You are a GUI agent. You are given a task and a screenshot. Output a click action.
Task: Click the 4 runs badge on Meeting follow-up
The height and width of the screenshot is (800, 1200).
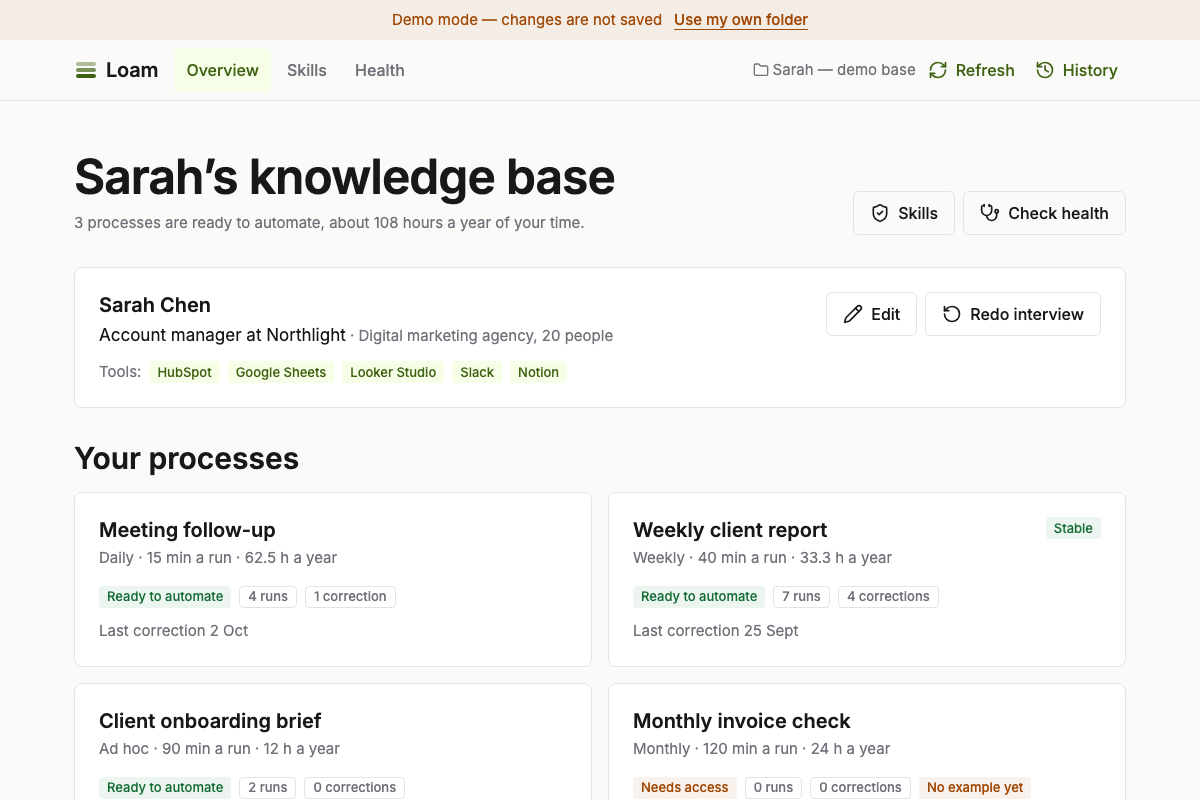268,596
